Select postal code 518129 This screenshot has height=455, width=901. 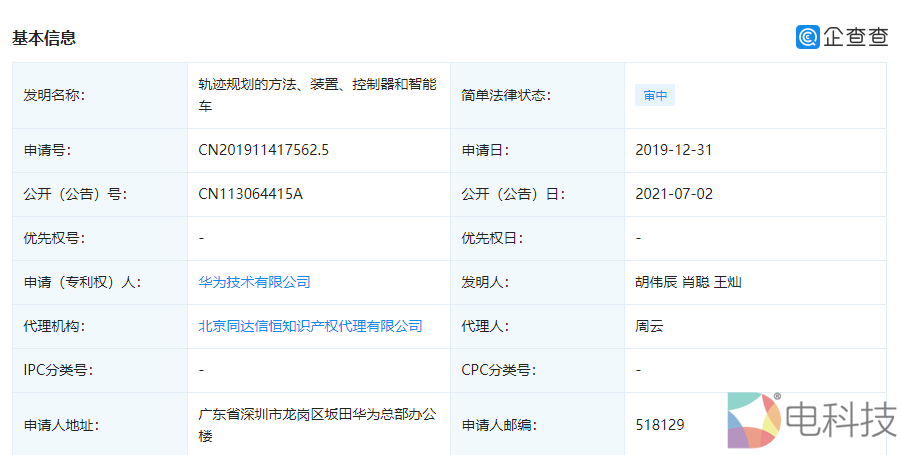click(660, 425)
